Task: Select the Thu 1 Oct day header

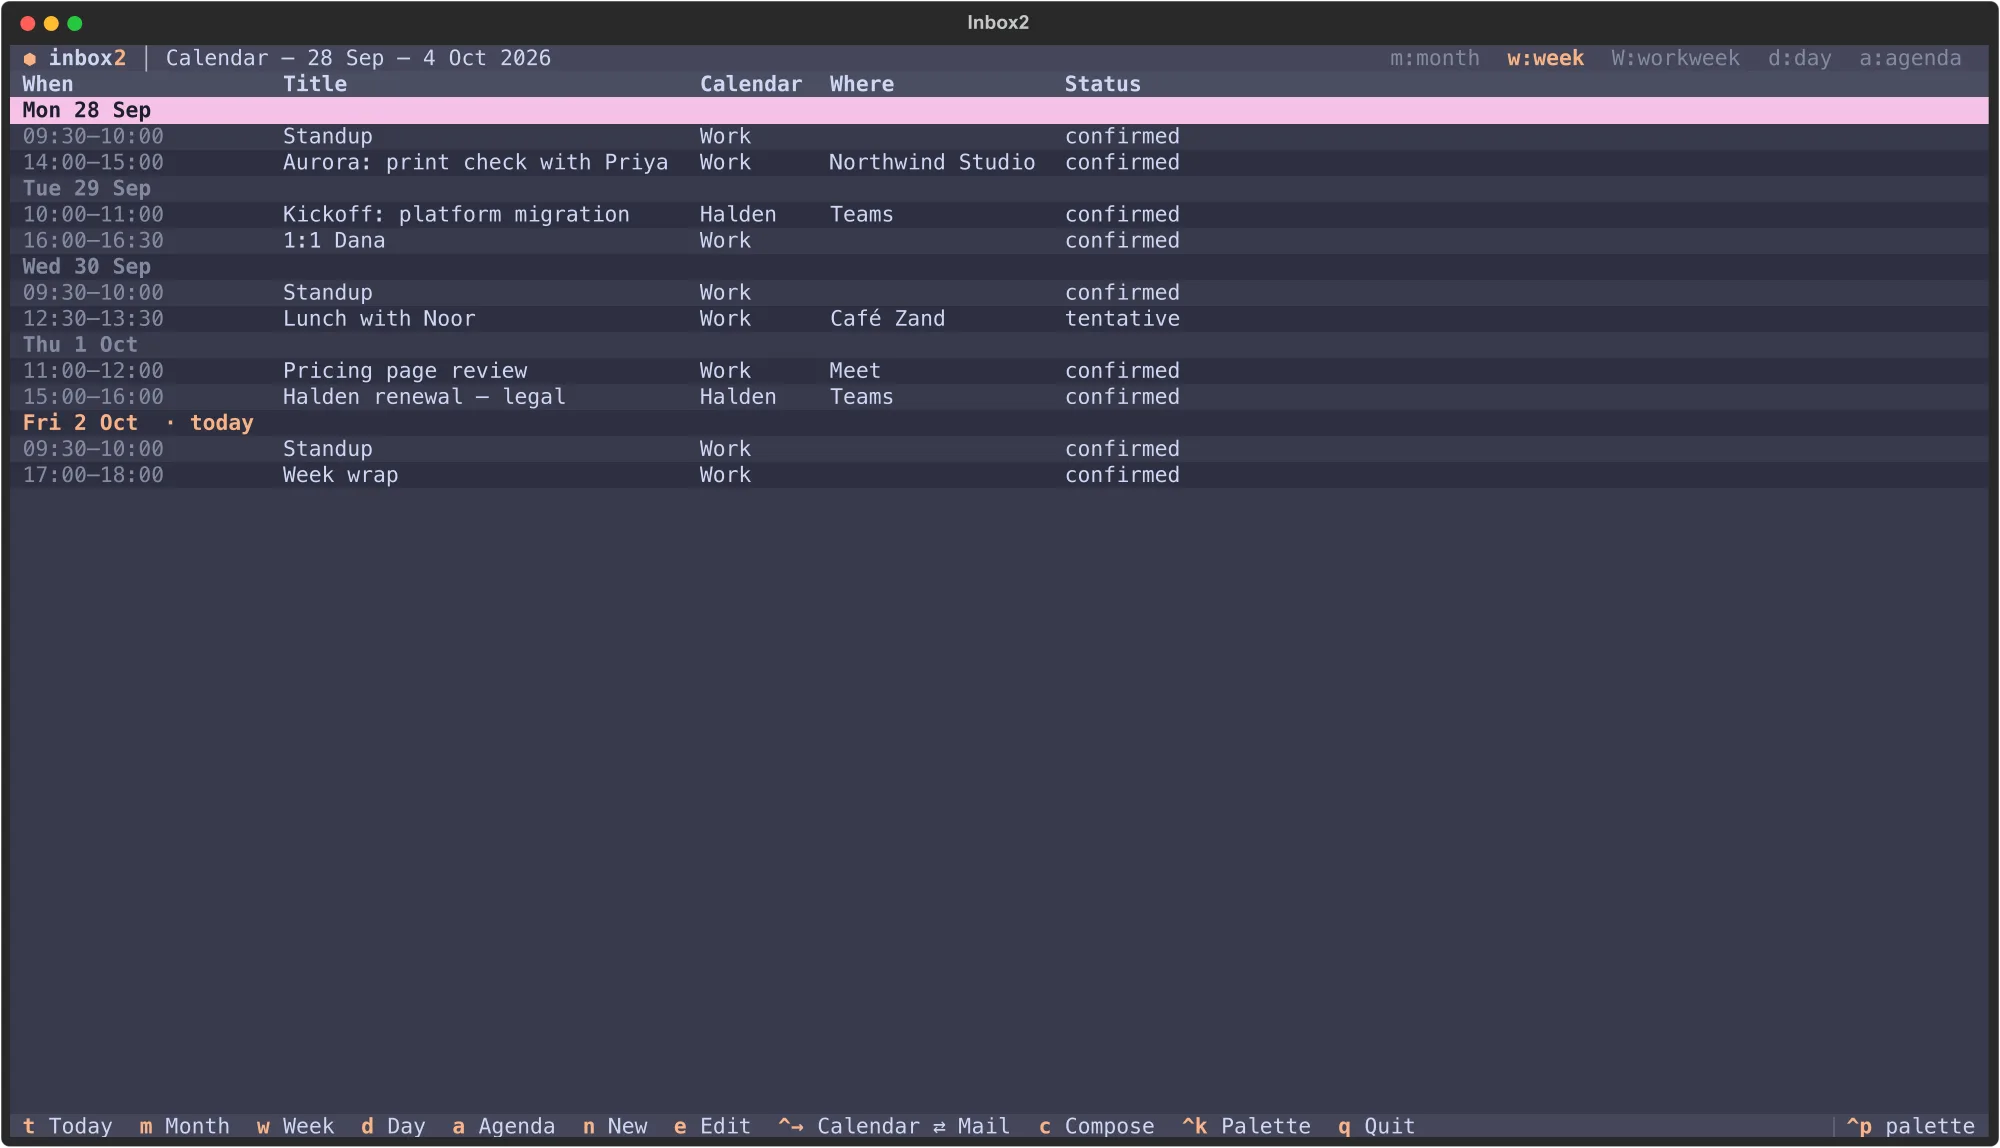Action: [x=999, y=344]
